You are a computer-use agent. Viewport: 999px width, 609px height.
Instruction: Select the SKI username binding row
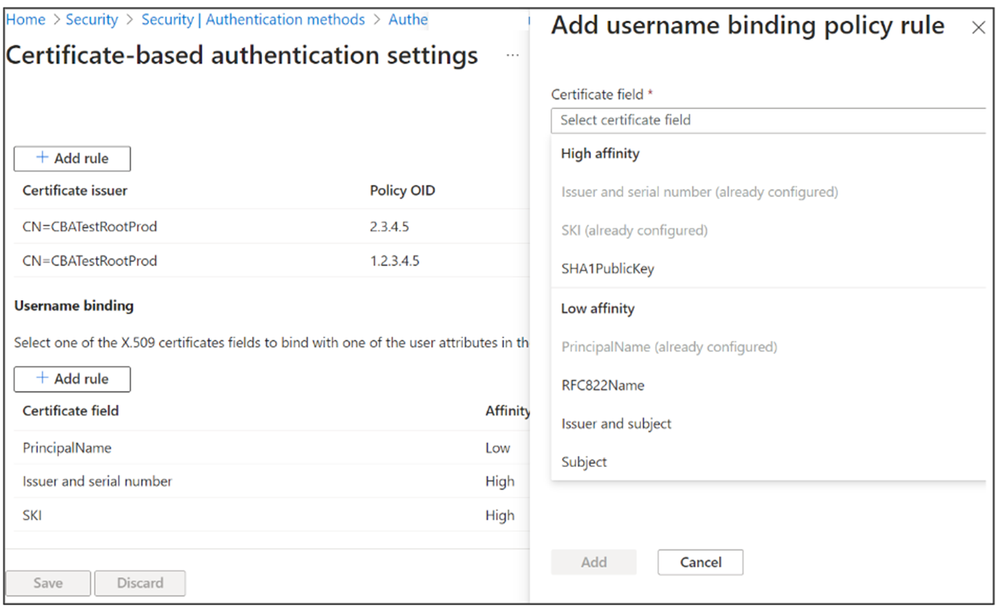pos(33,516)
